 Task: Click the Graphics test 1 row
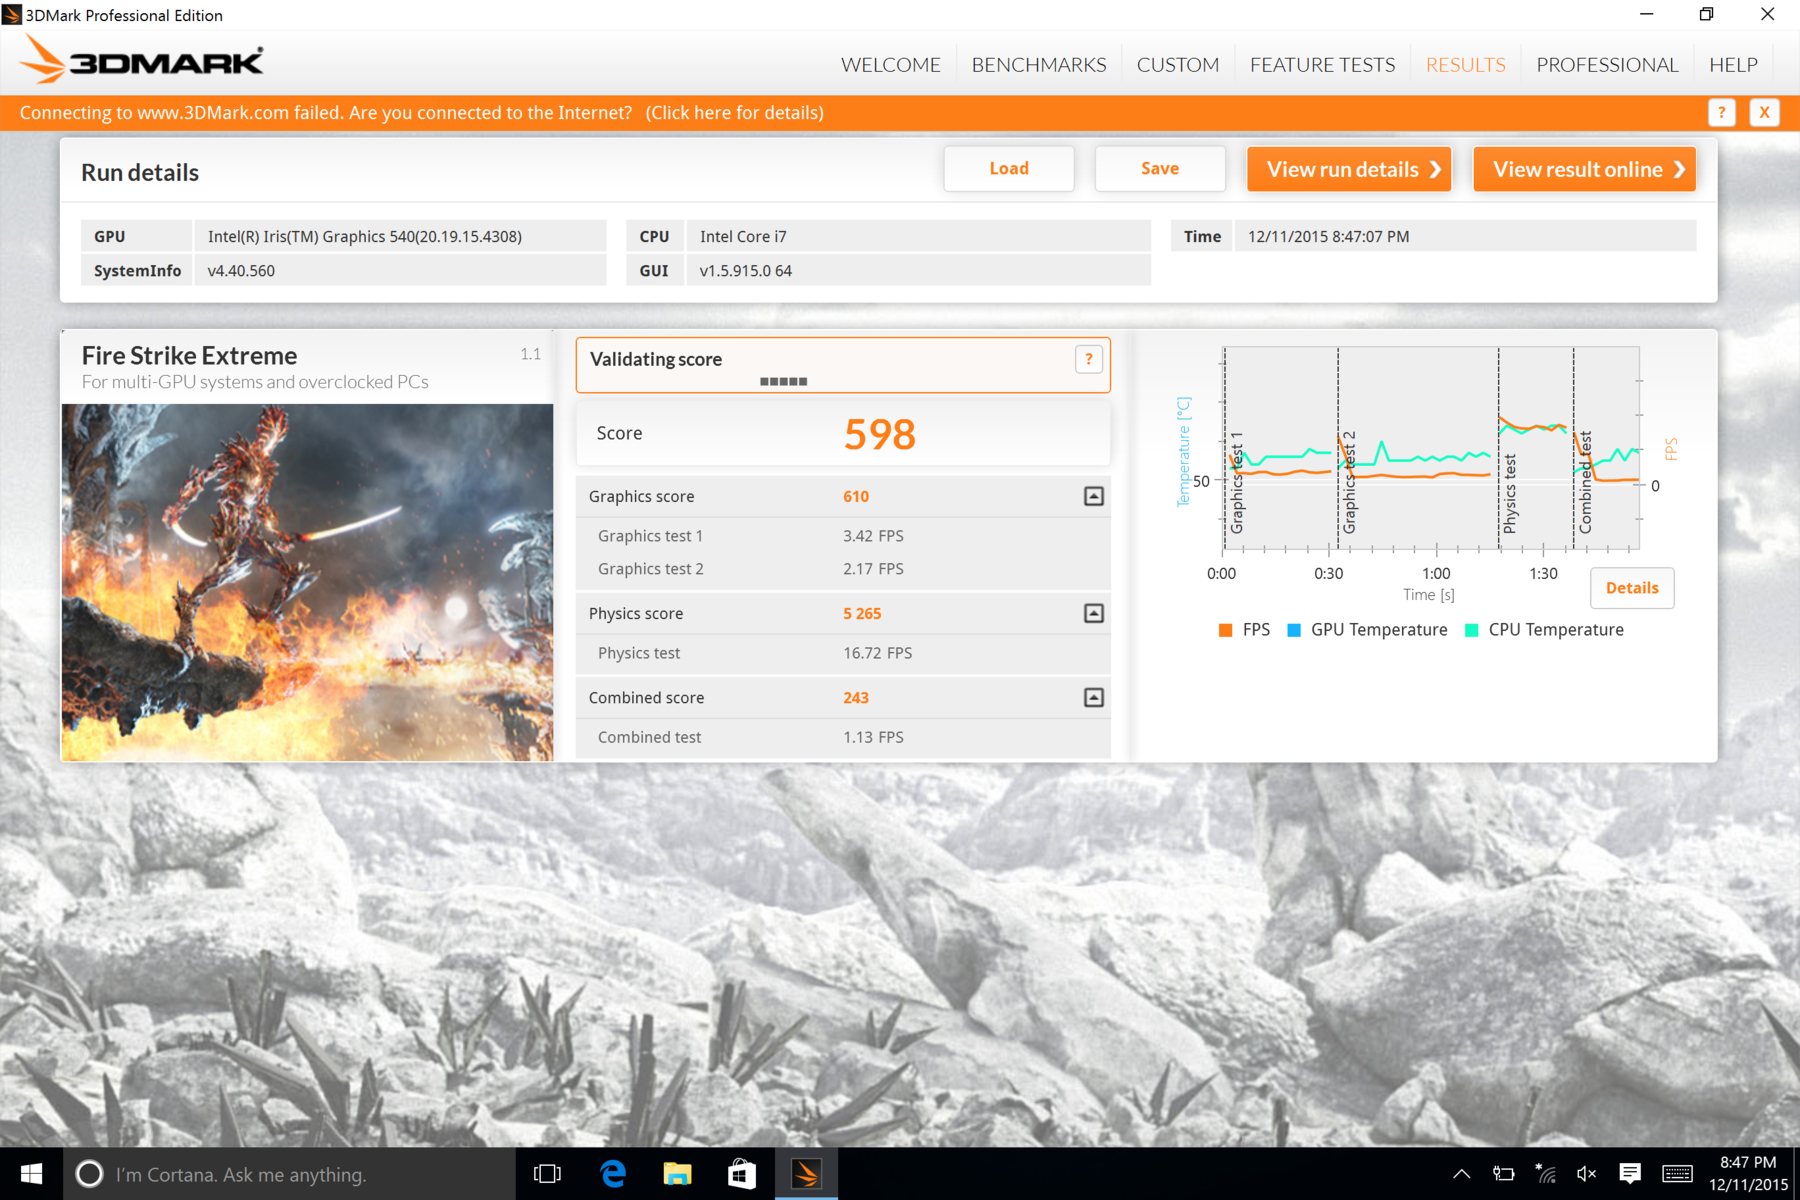click(x=843, y=536)
